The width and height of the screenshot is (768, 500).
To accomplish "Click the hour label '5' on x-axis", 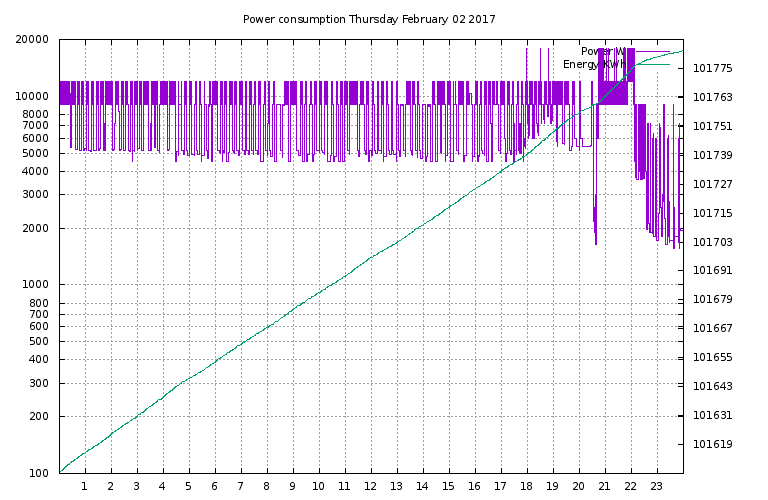I will coord(189,486).
